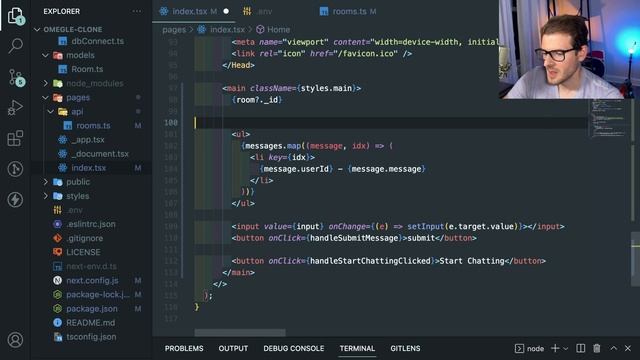Open README.md in explorer
Image resolution: width=640 pixels, height=360 pixels.
click(x=91, y=323)
